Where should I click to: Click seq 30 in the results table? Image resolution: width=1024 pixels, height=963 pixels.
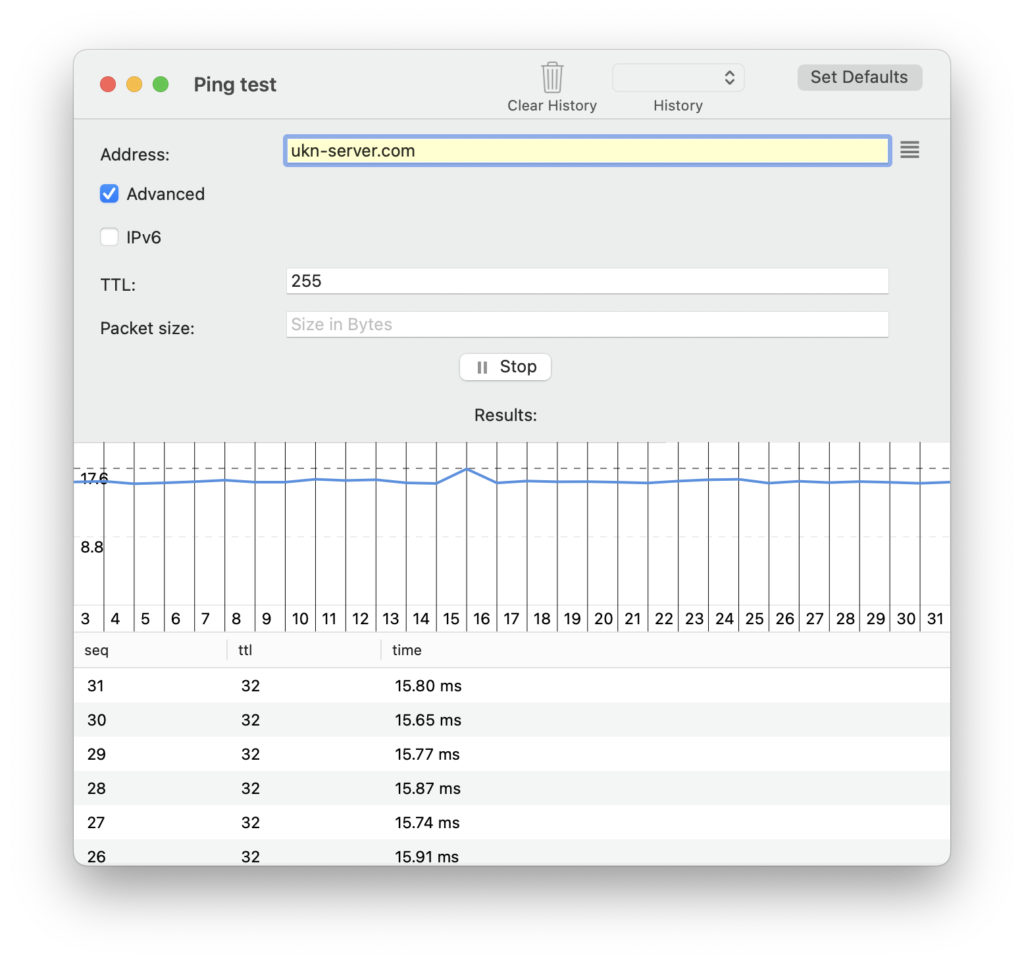pyautogui.click(x=97, y=720)
